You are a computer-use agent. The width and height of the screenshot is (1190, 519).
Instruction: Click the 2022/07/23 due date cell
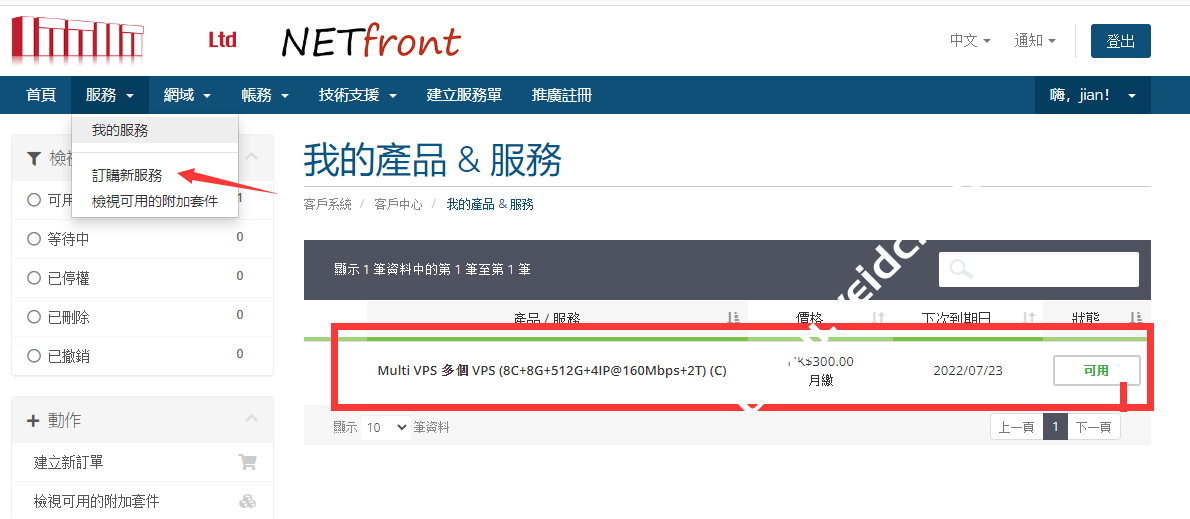coord(968,371)
